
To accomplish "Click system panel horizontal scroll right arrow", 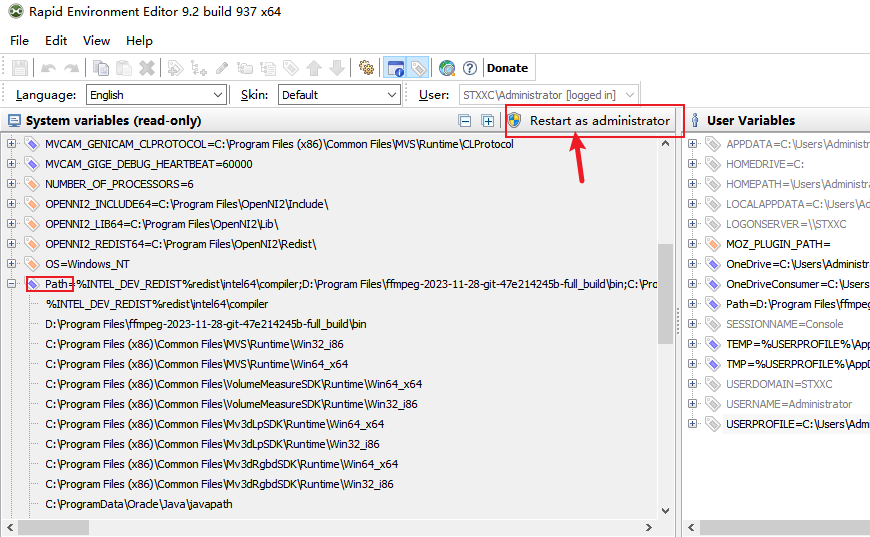I will (x=649, y=527).
